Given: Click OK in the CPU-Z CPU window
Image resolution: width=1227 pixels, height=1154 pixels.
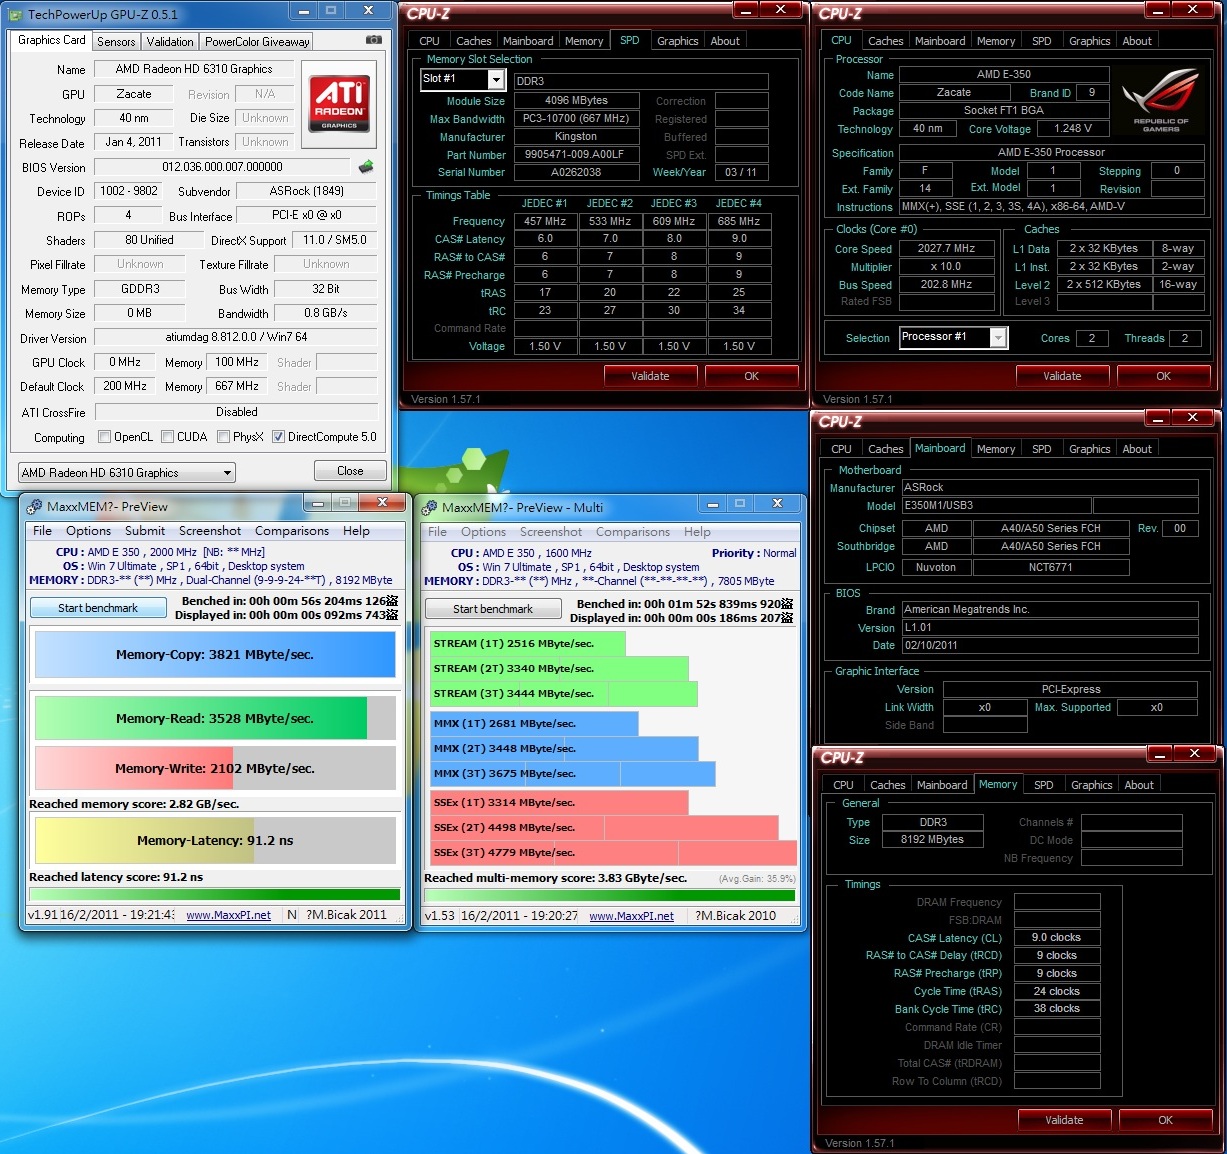Looking at the screenshot, I should coord(1163,376).
